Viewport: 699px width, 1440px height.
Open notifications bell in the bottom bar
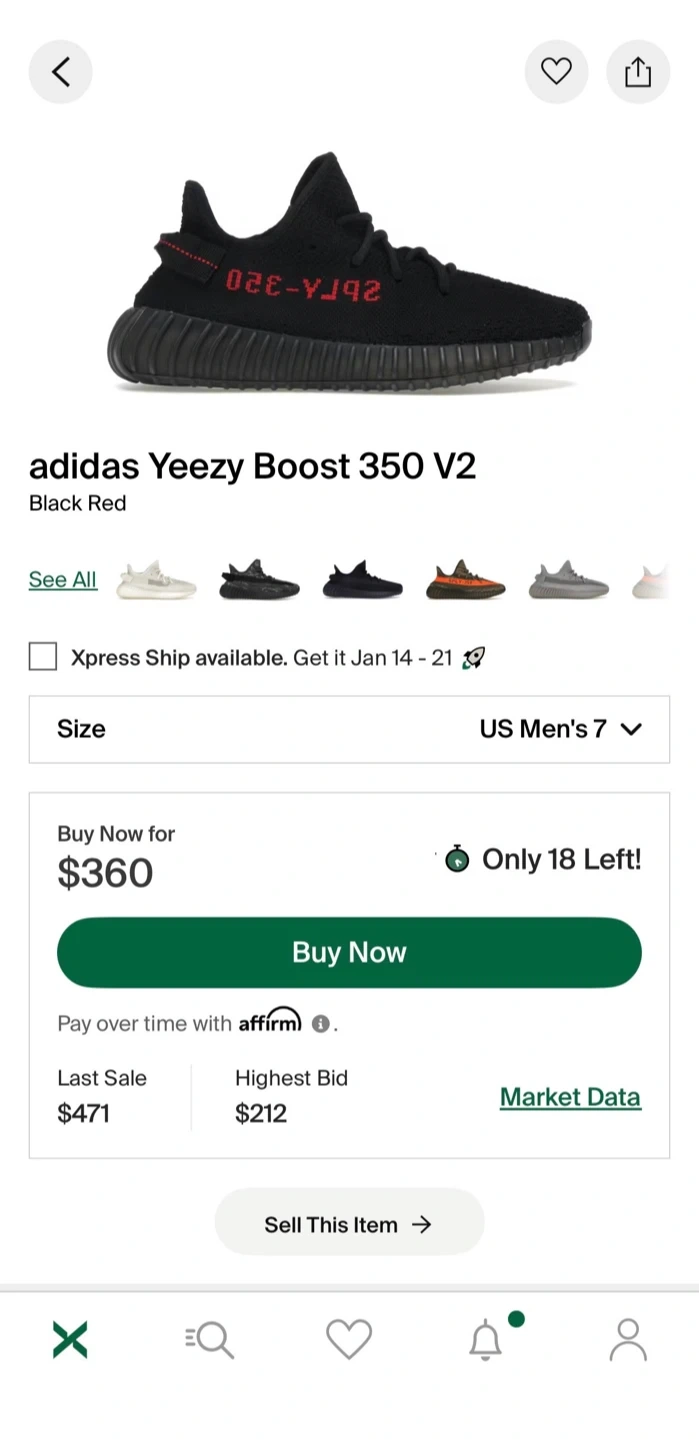click(x=486, y=1339)
